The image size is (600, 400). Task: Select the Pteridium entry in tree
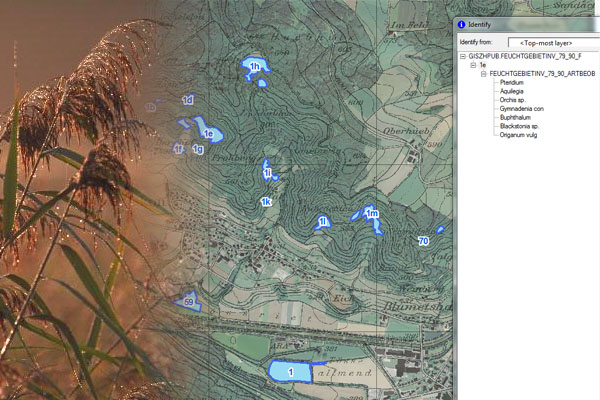(x=511, y=84)
